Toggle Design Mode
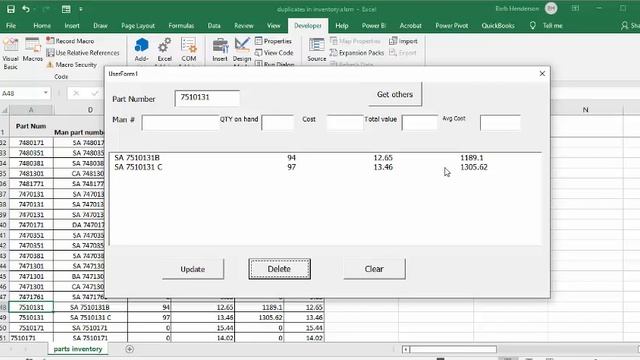The image size is (640, 360). (x=242, y=50)
